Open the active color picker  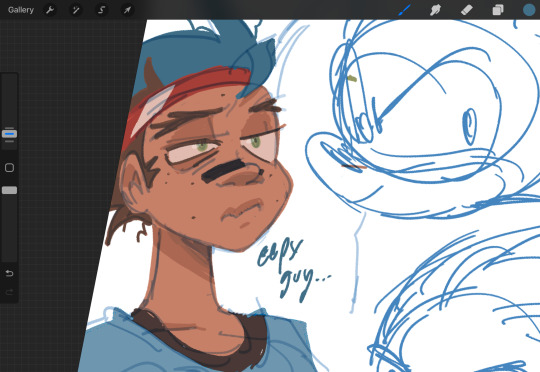(529, 10)
